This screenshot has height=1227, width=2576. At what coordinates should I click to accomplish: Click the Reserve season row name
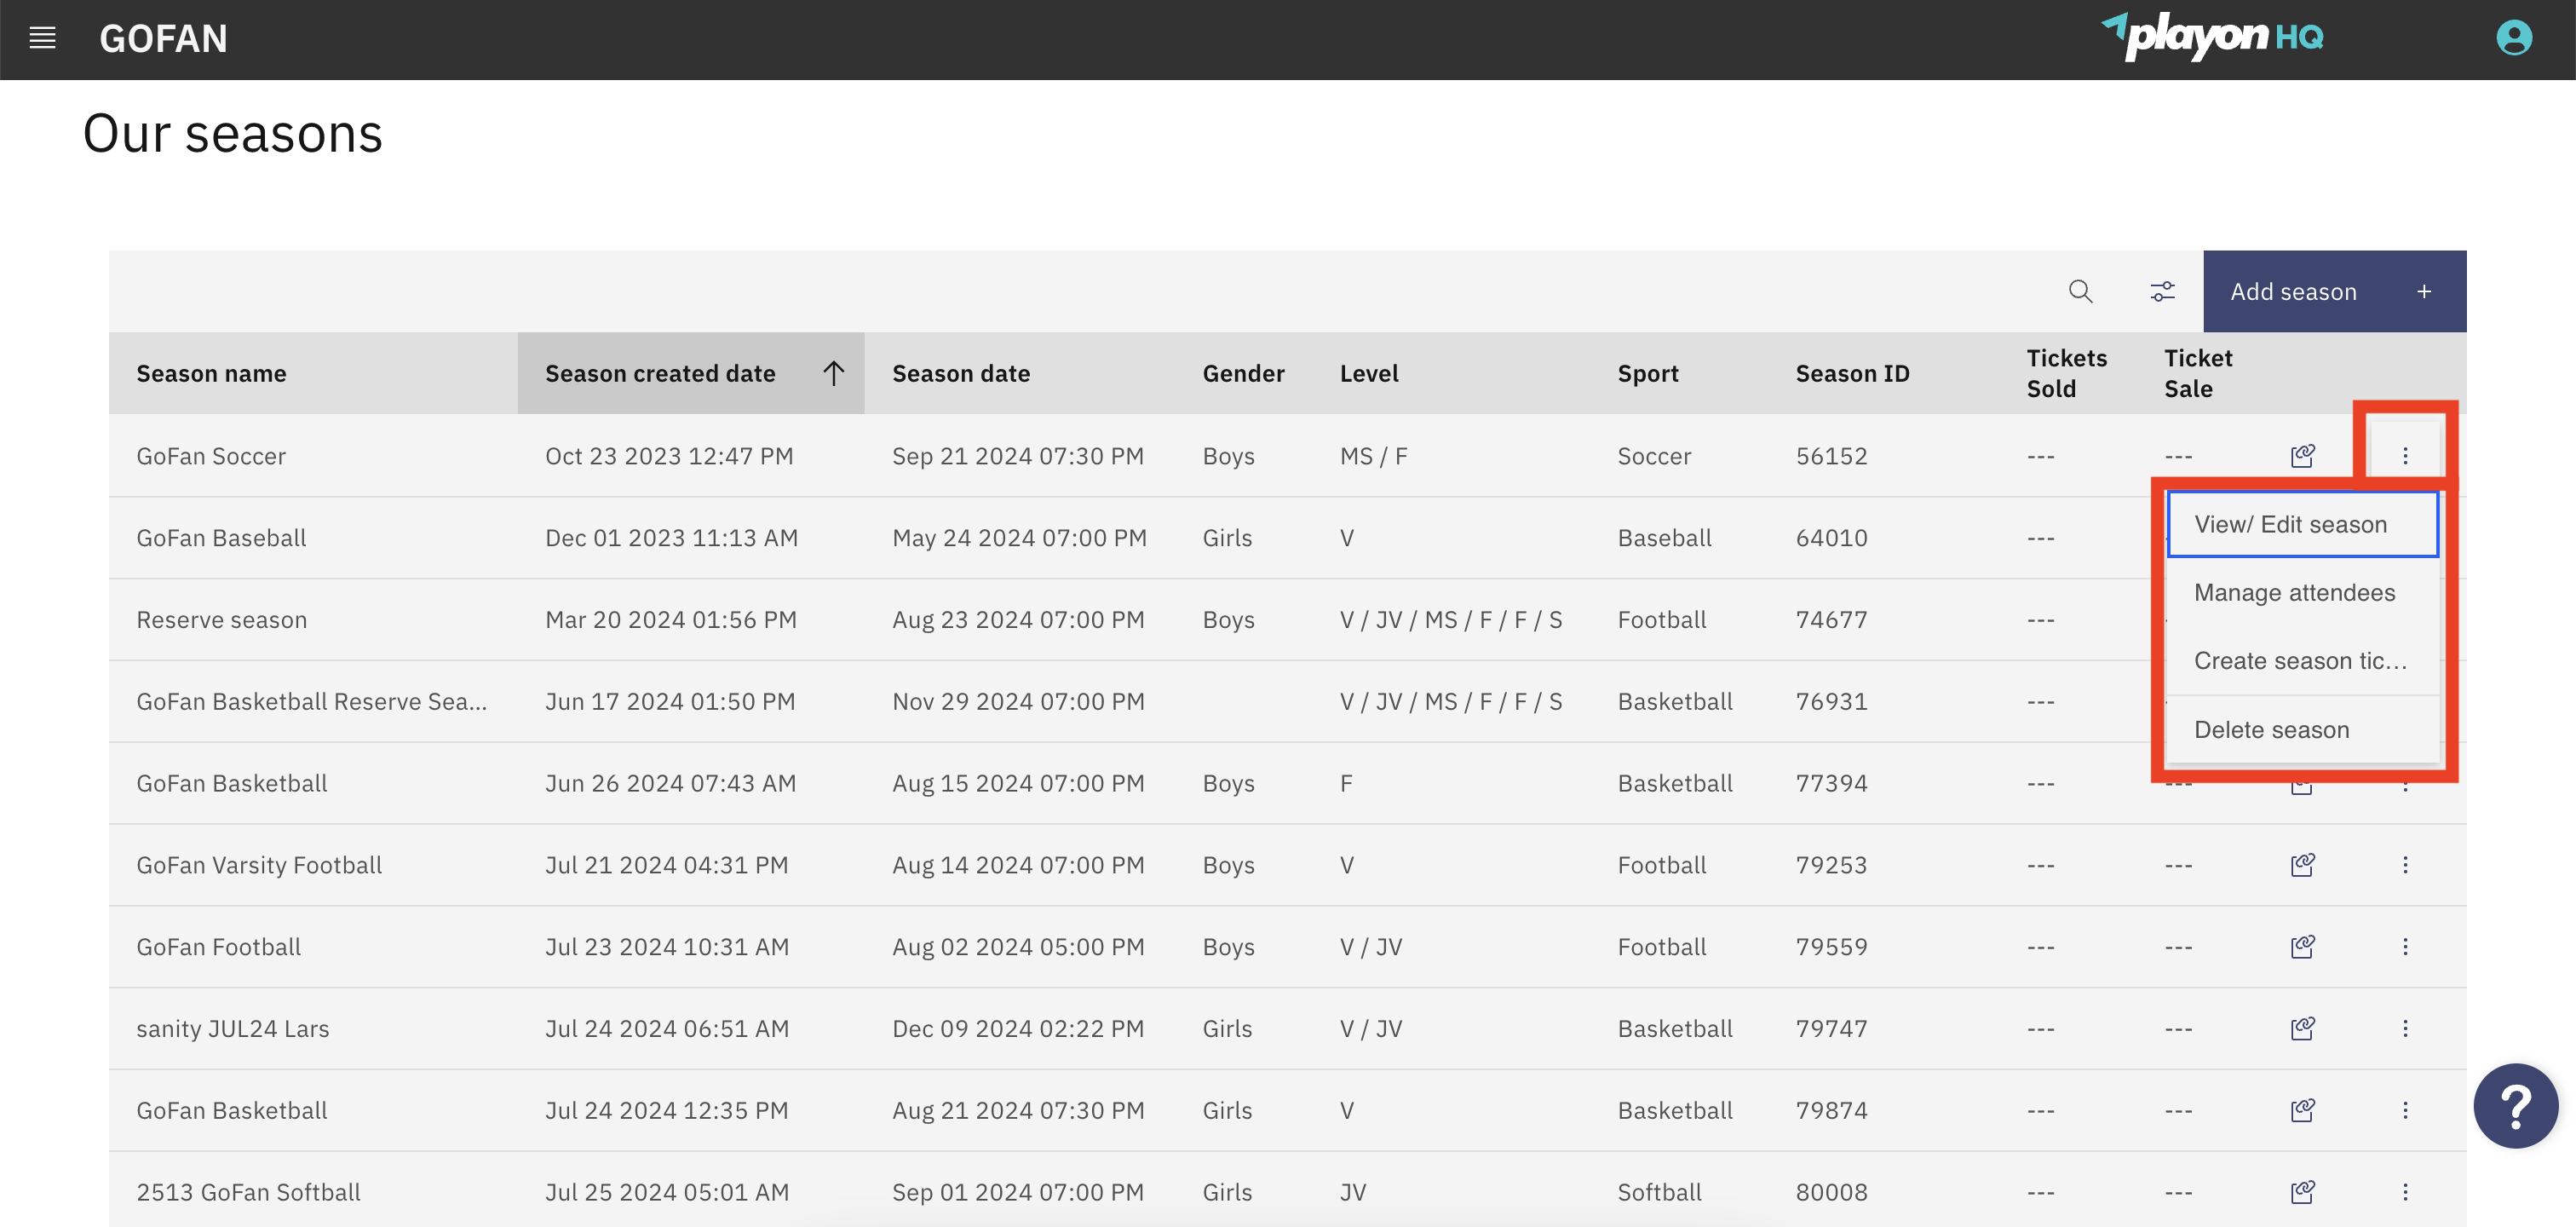[x=221, y=619]
